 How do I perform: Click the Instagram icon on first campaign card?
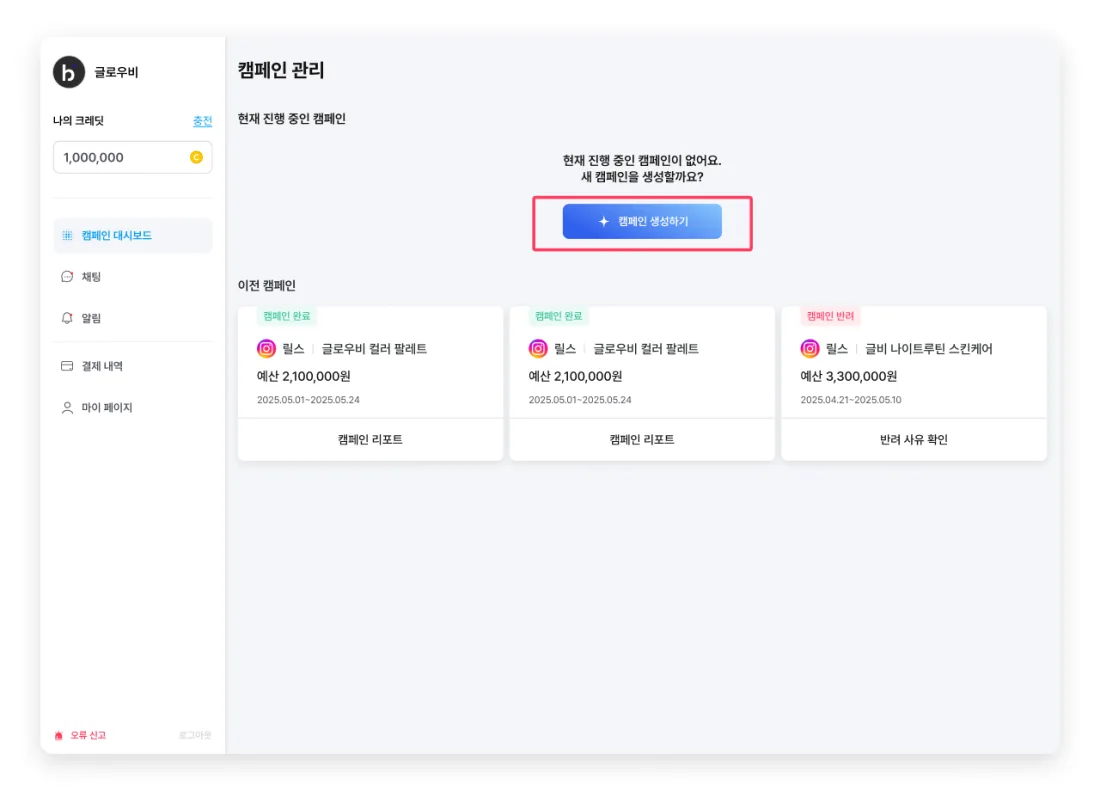(267, 349)
